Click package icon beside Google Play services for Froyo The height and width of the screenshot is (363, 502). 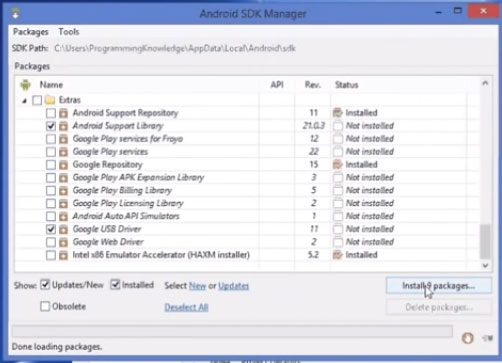63,139
